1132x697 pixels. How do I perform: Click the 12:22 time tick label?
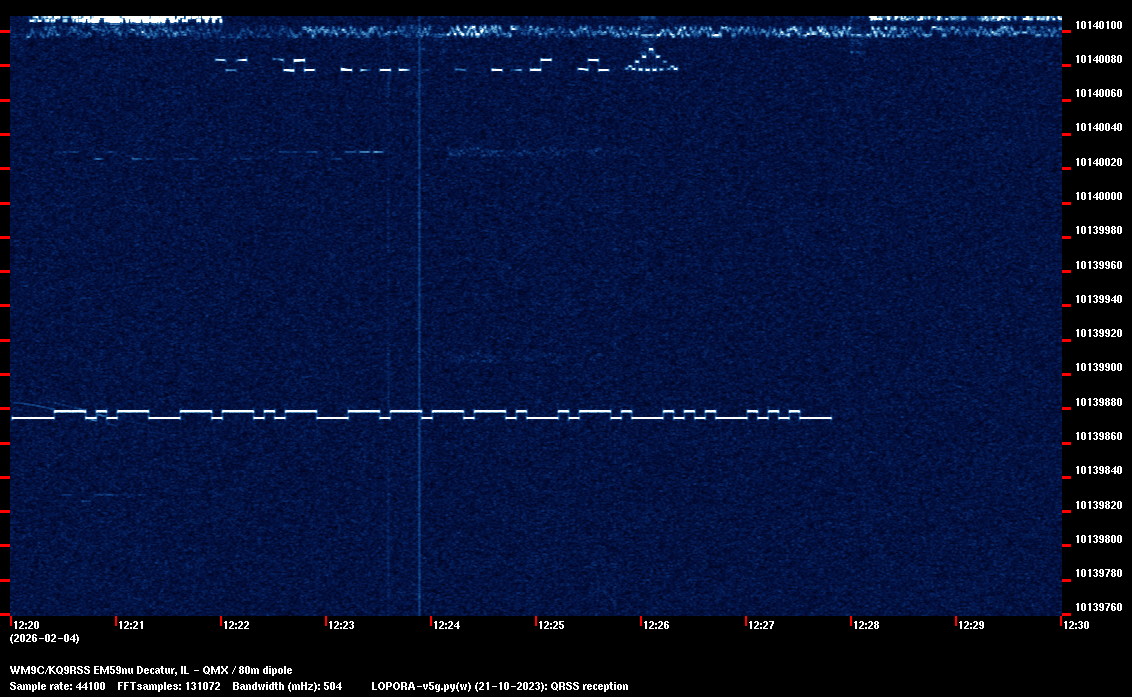tap(236, 626)
